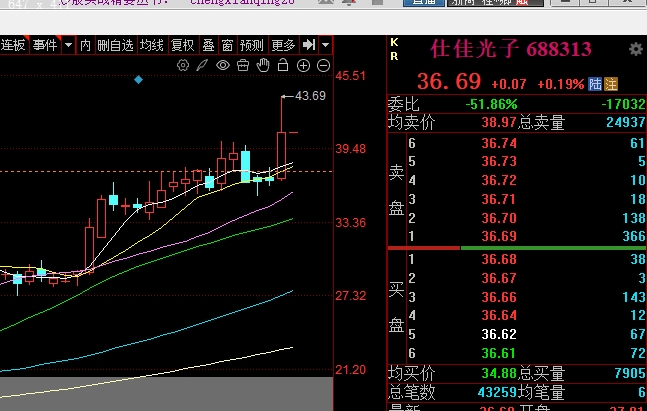Open the 均线 moving average option
Image resolution: width=647 pixels, height=411 pixels.
[151, 45]
